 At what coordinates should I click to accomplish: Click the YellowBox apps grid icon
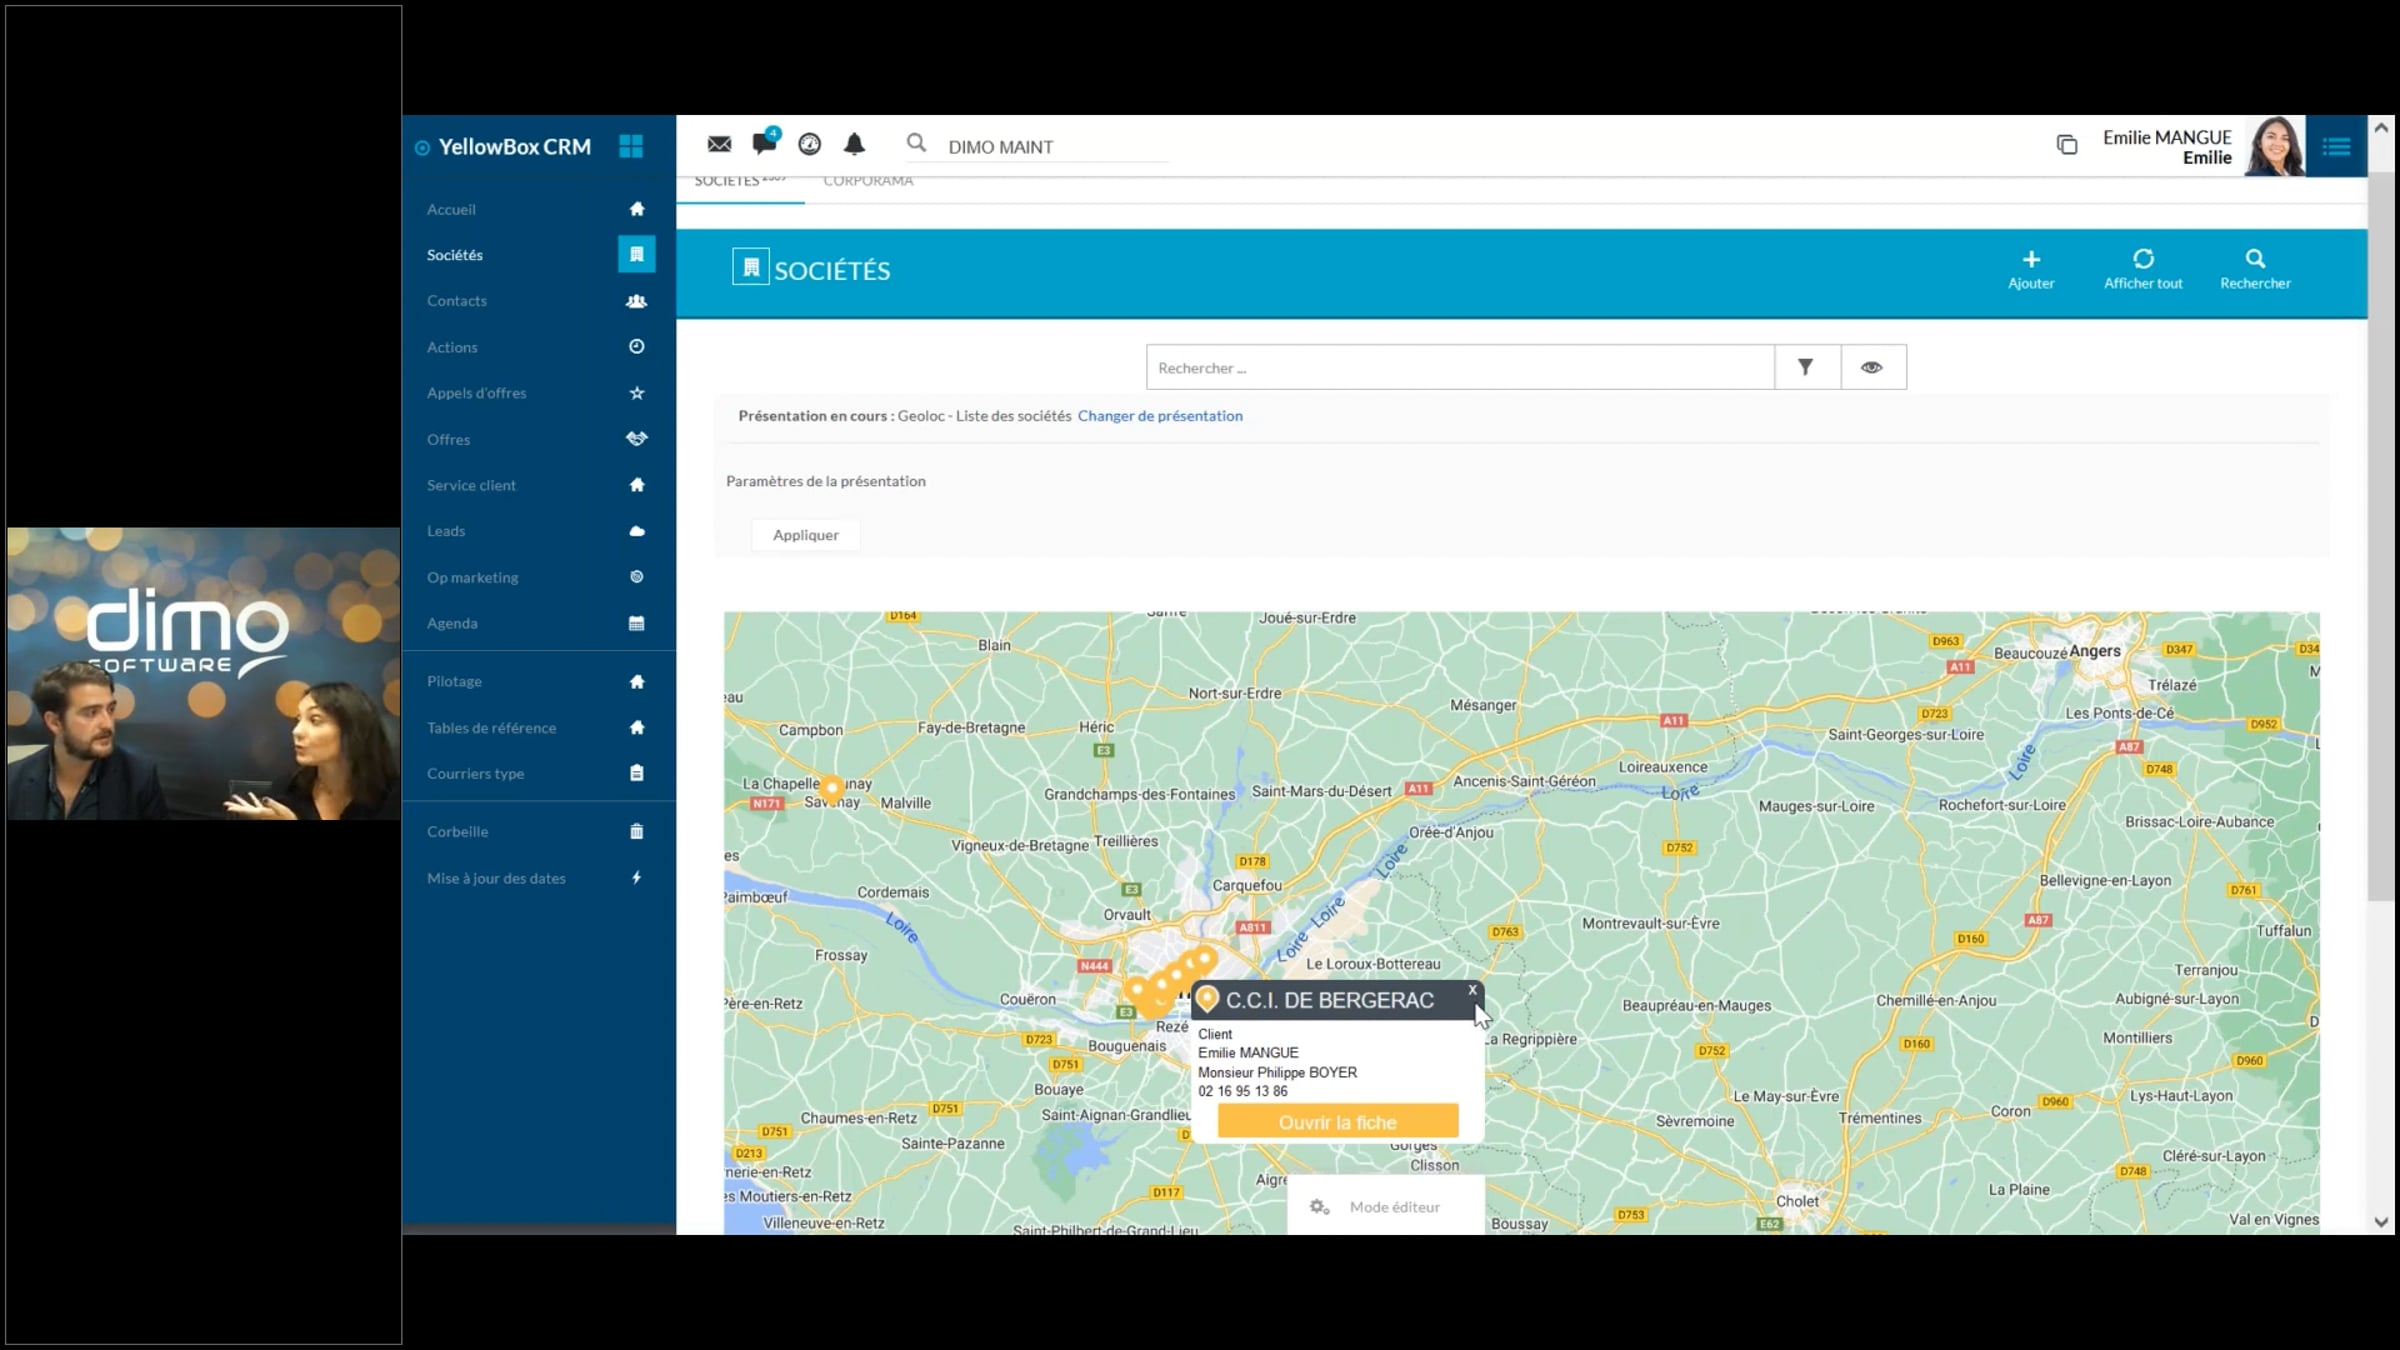point(631,147)
